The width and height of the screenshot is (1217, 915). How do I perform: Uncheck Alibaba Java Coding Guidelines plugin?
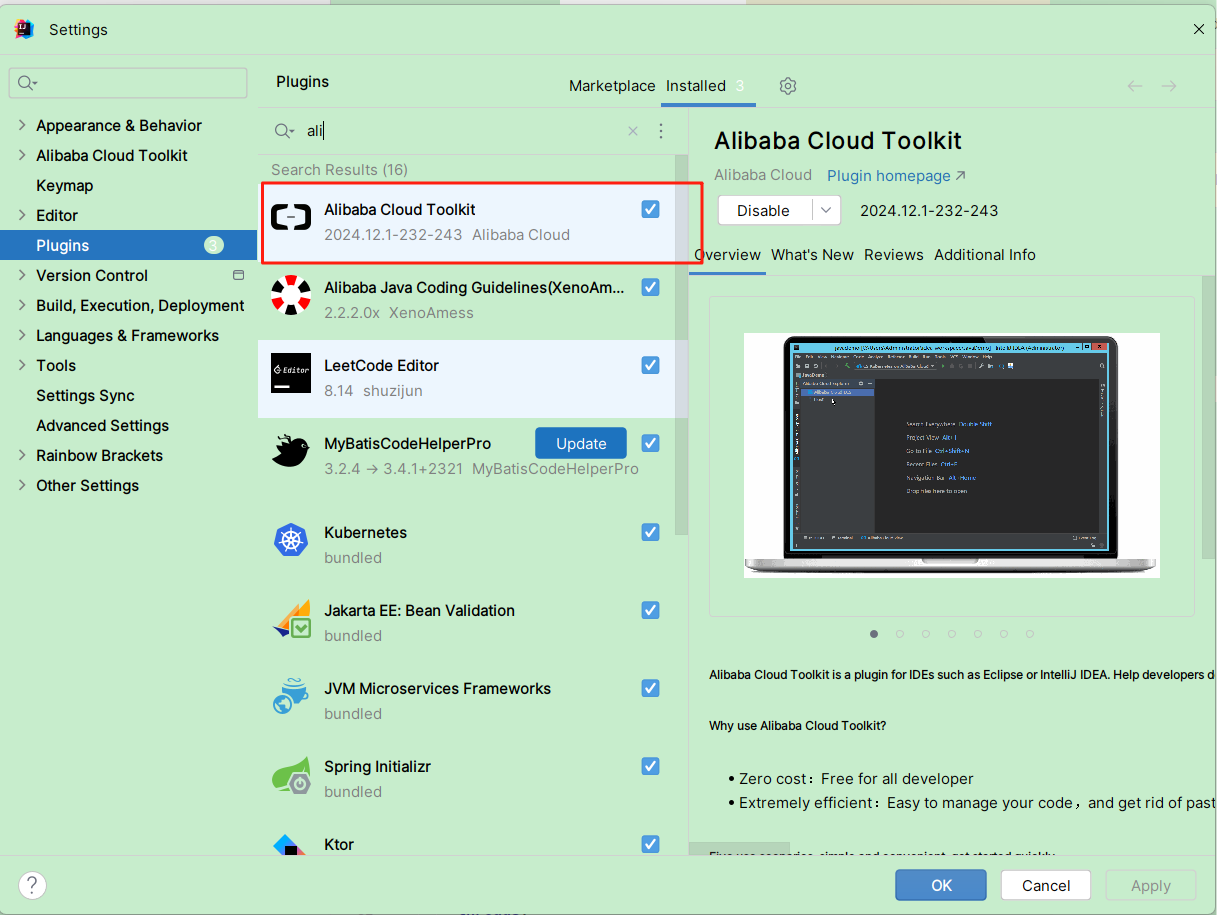[x=651, y=287]
